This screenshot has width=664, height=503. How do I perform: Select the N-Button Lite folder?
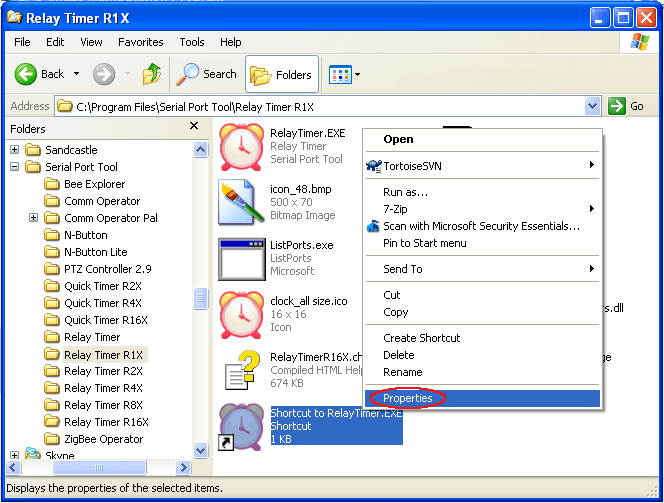point(96,252)
